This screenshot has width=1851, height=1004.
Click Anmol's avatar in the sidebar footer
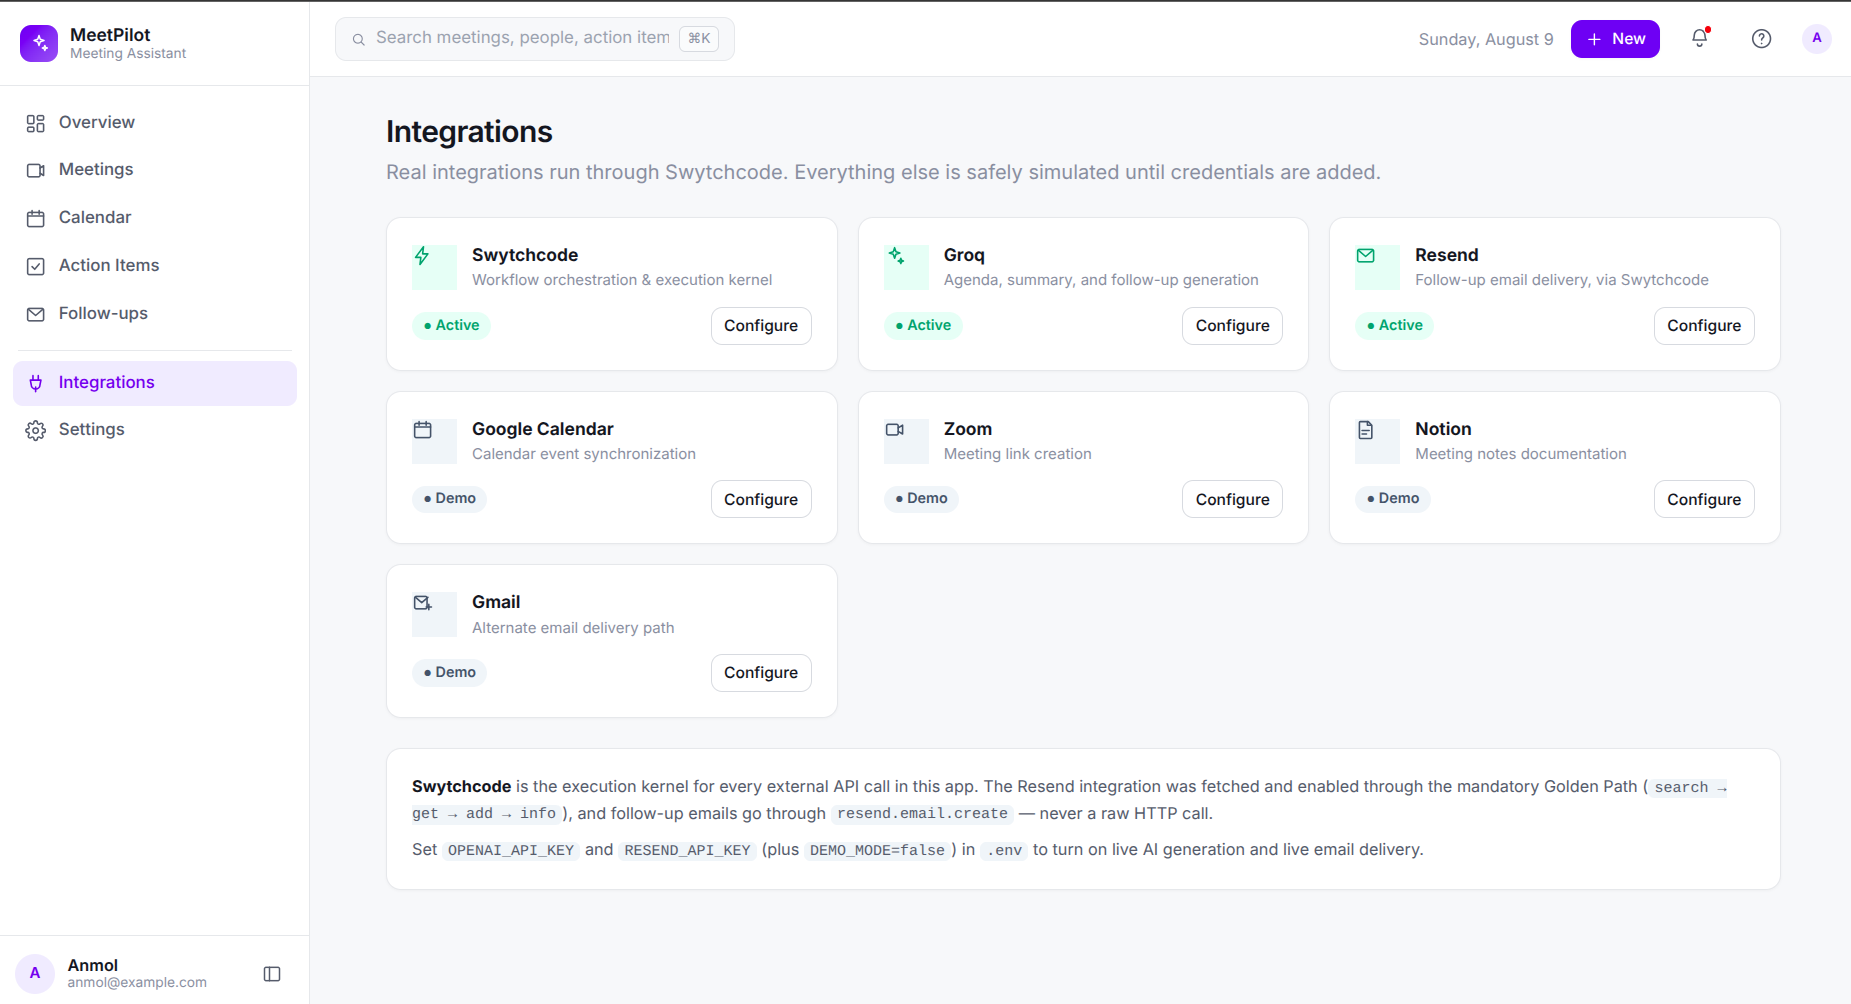tap(35, 973)
